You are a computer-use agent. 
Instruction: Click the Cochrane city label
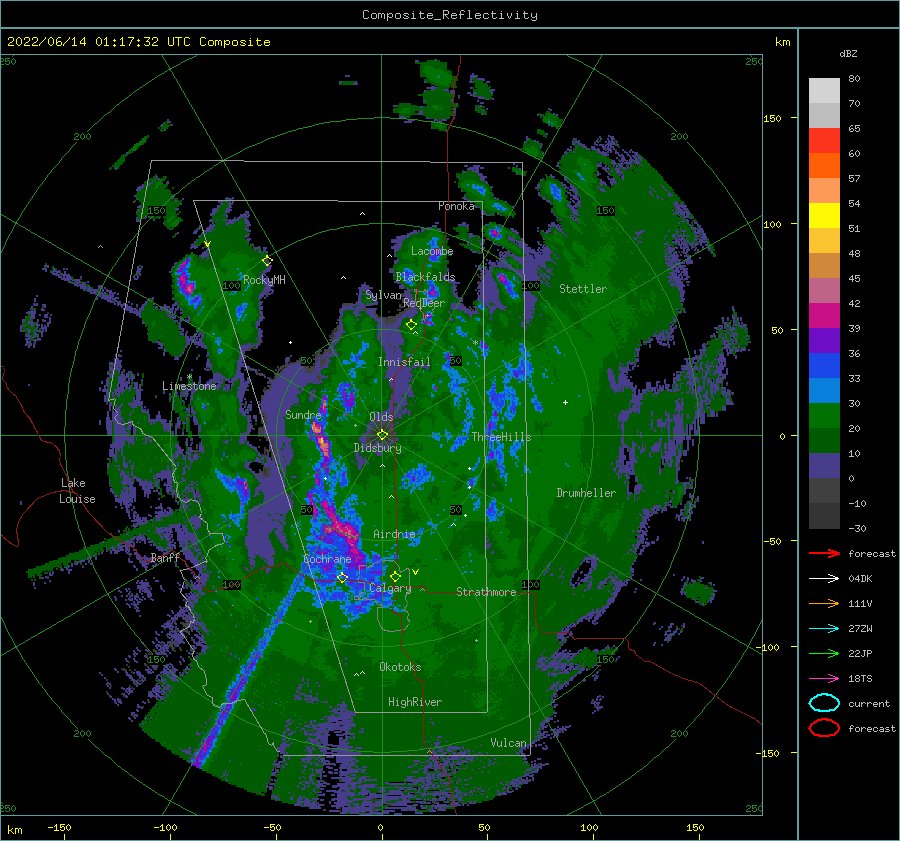click(327, 559)
